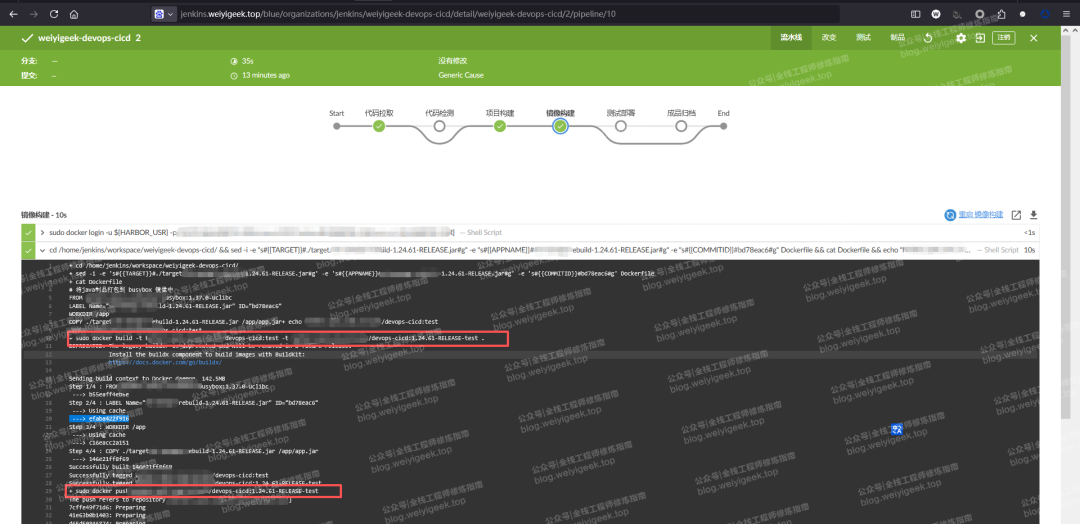The height and width of the screenshot is (524, 1080).
Task: Click the 35s duration value
Action: click(248, 61)
